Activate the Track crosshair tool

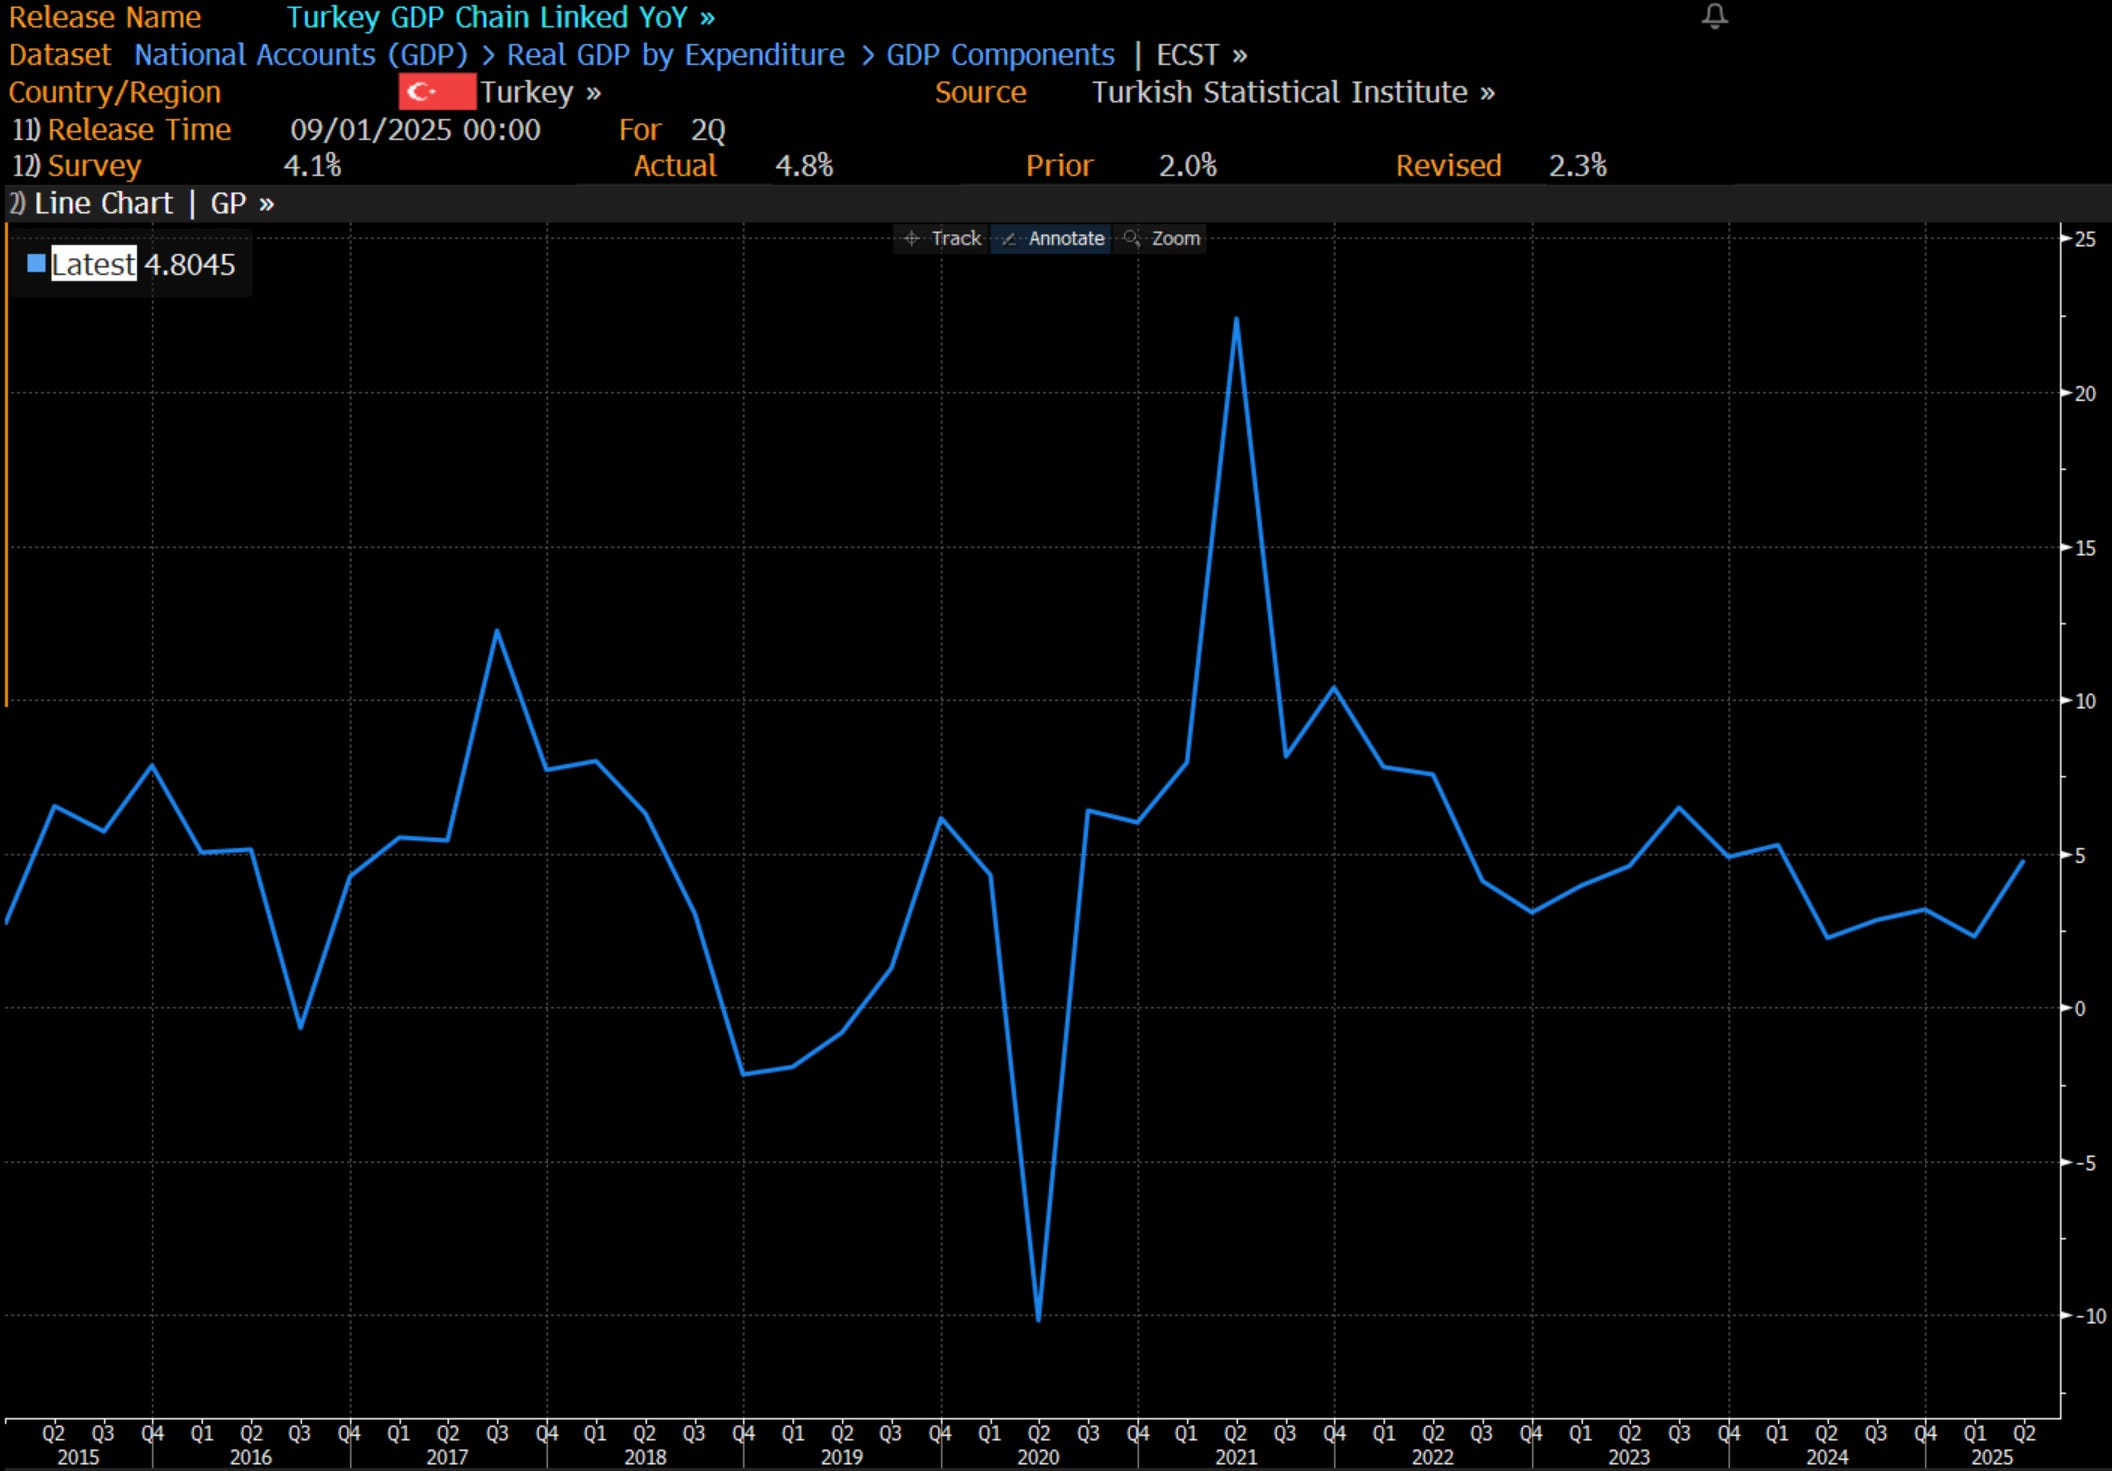coord(942,238)
